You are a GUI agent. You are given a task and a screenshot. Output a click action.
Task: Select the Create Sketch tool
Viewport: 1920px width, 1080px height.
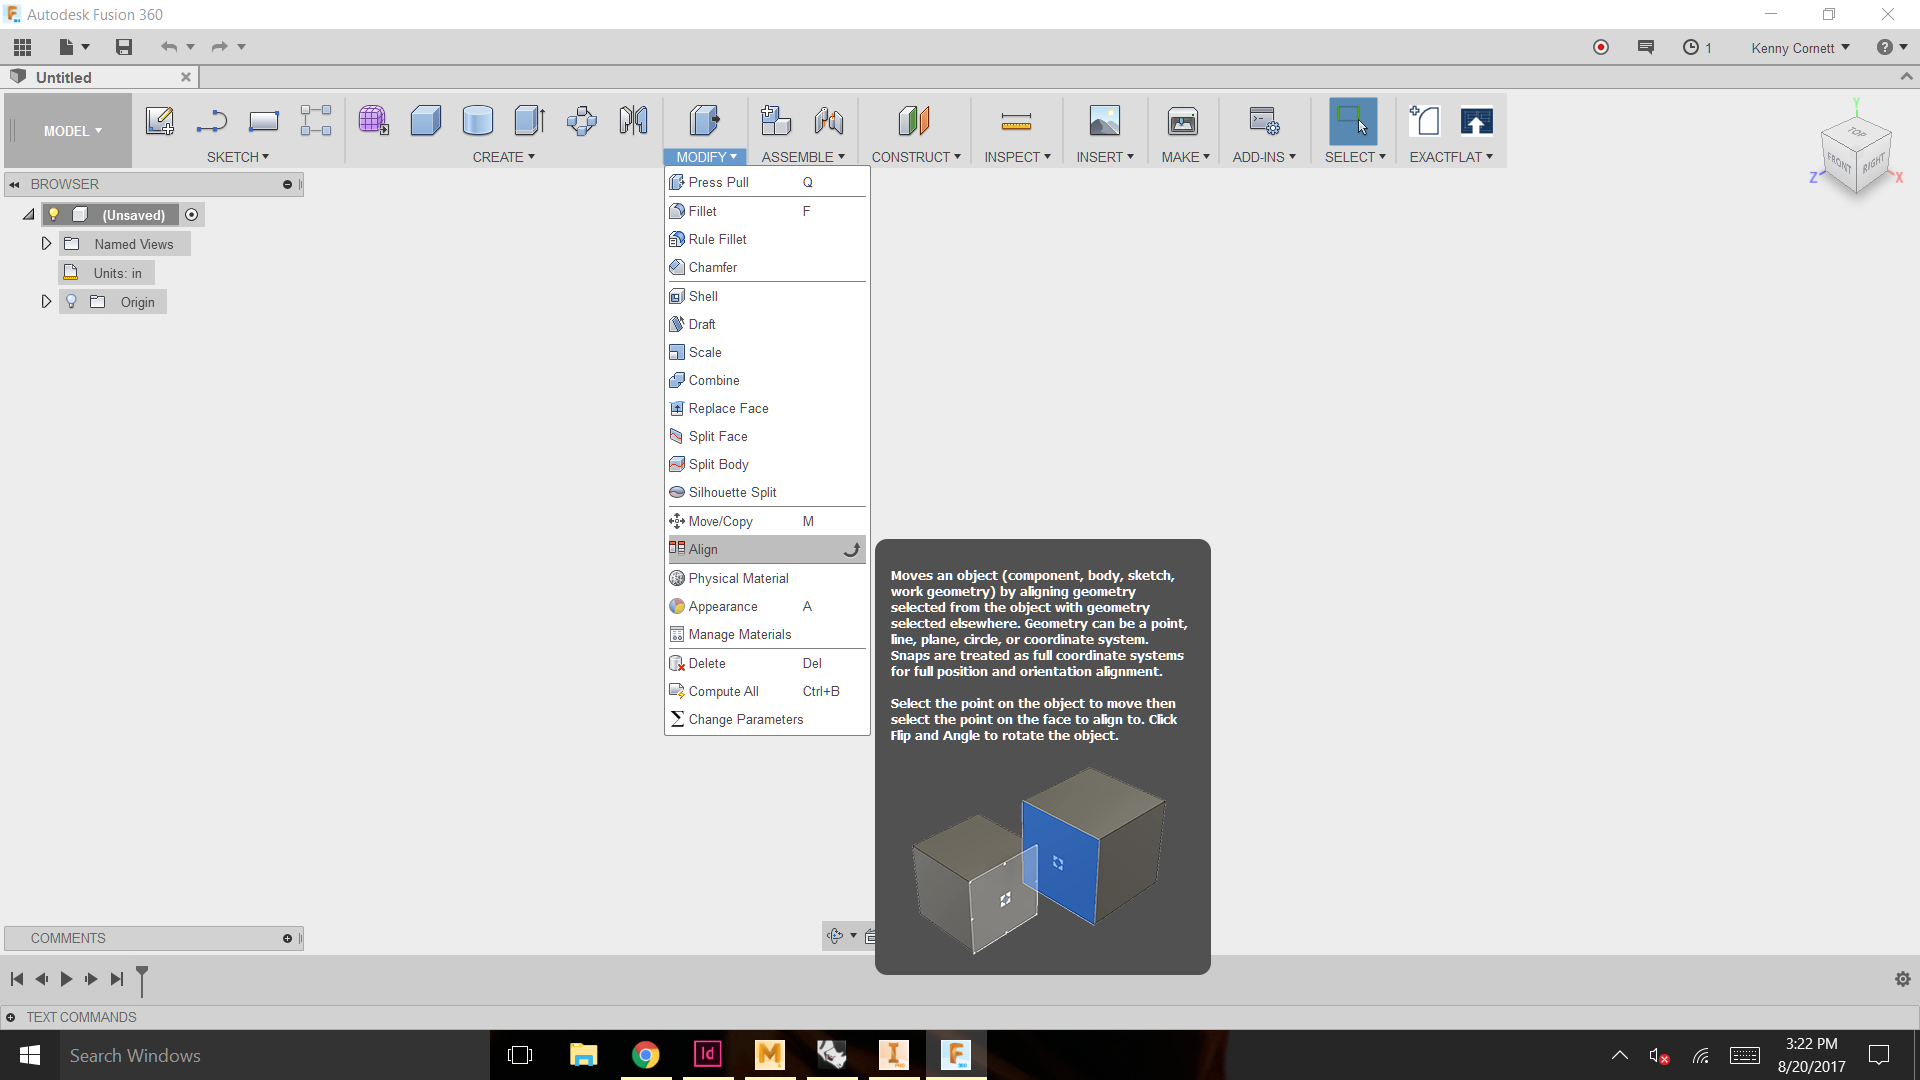(160, 120)
